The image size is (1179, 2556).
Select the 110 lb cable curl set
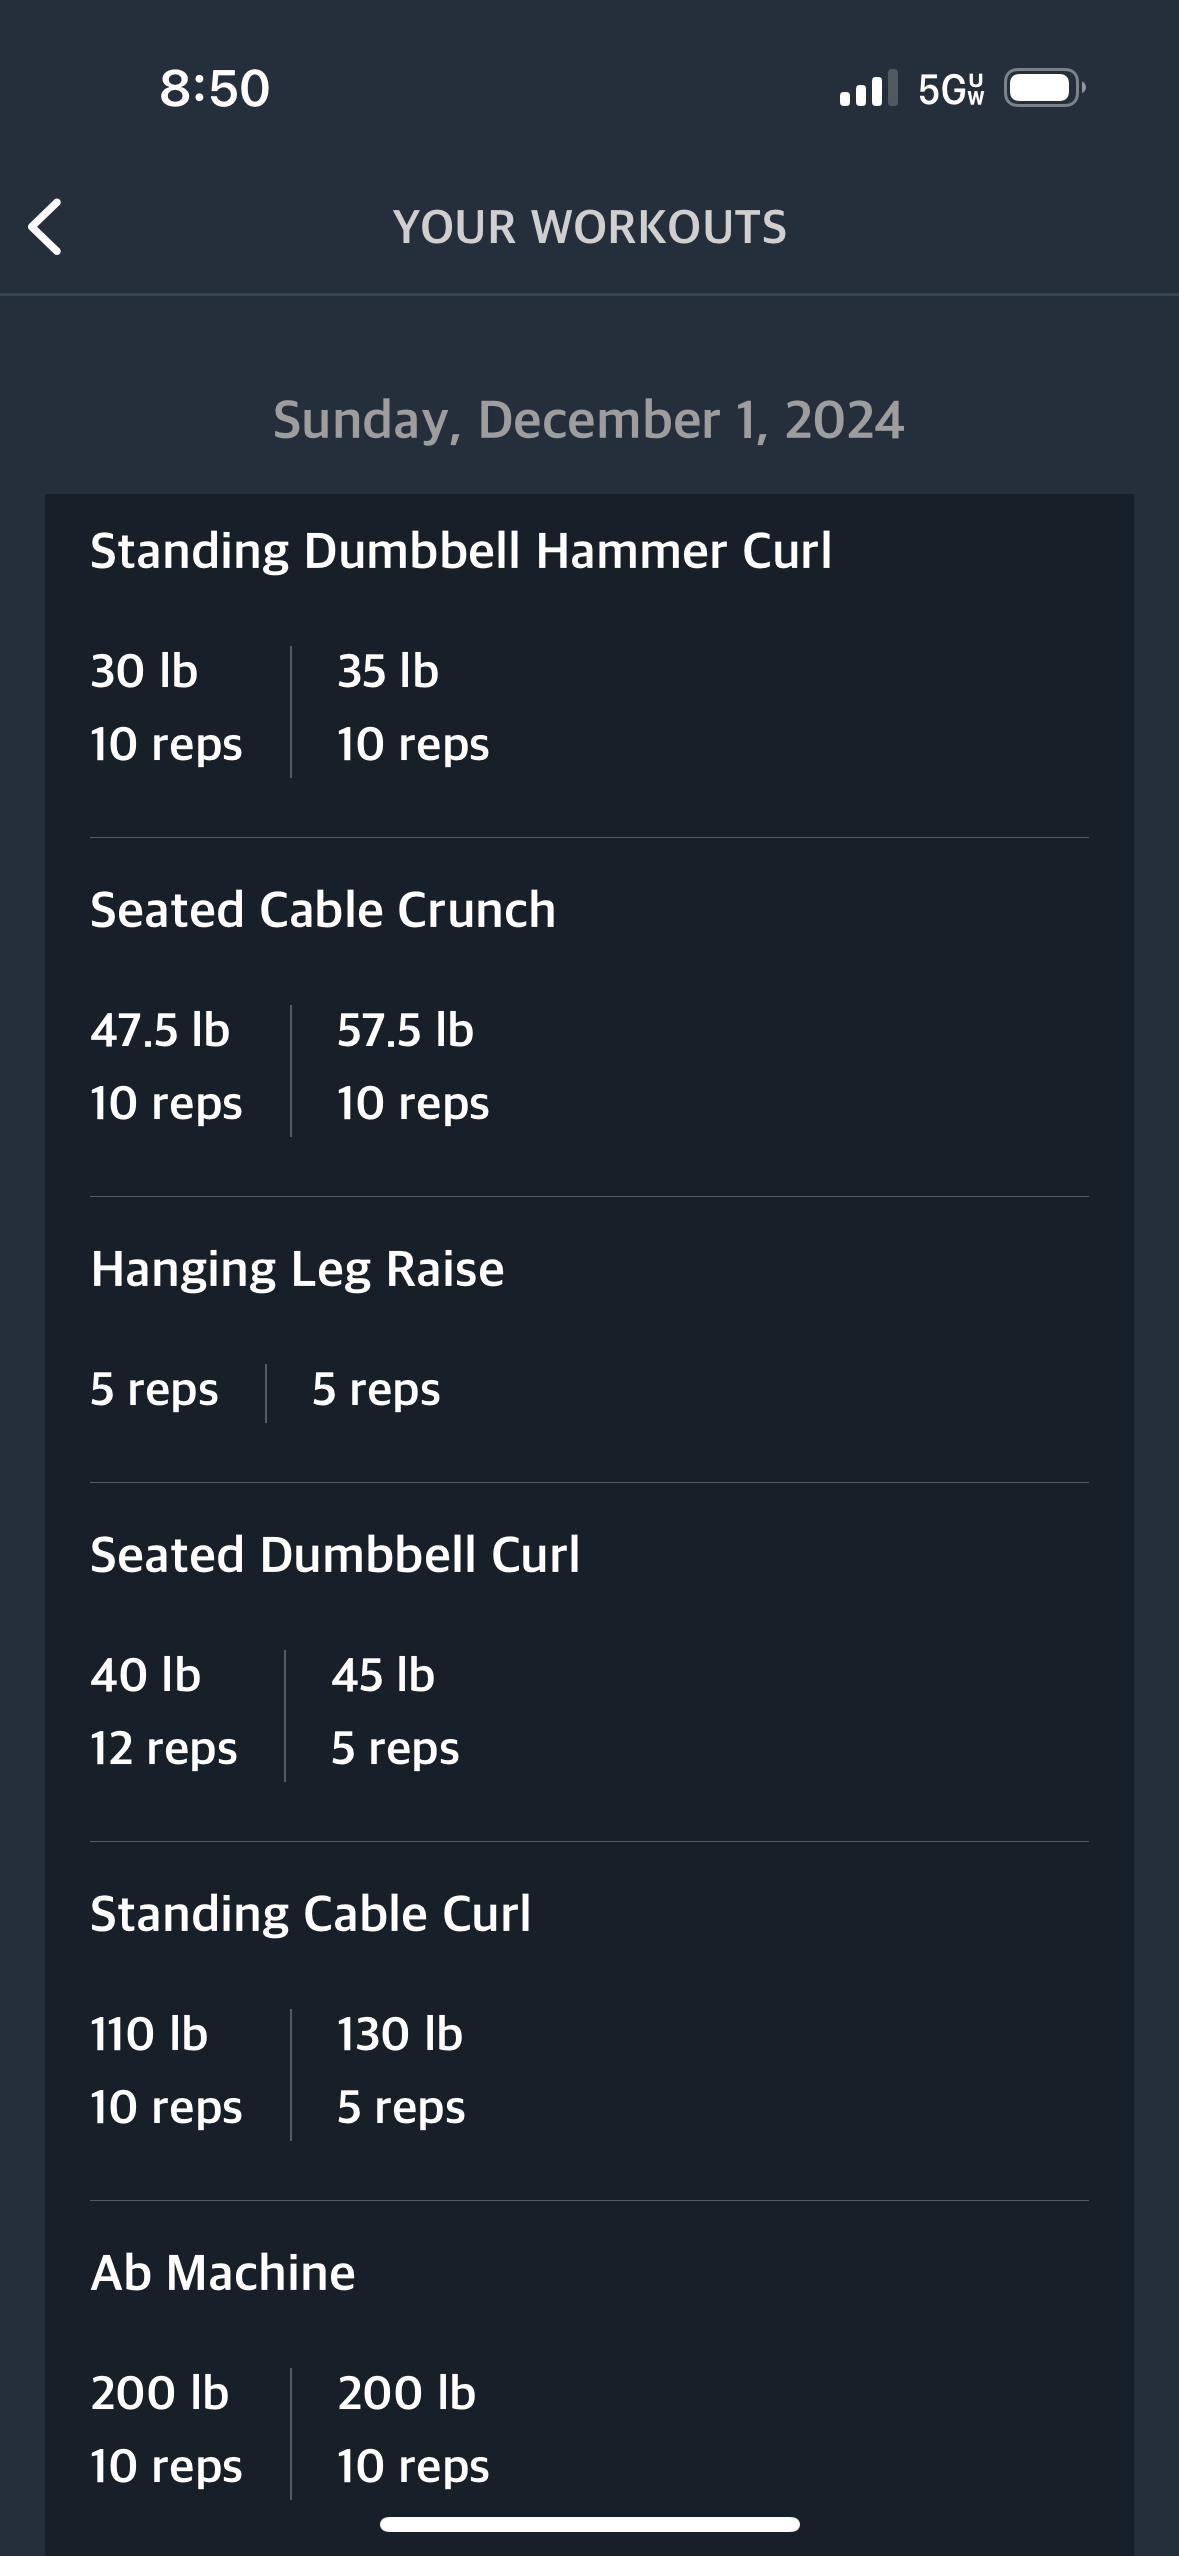pyautogui.click(x=166, y=2071)
